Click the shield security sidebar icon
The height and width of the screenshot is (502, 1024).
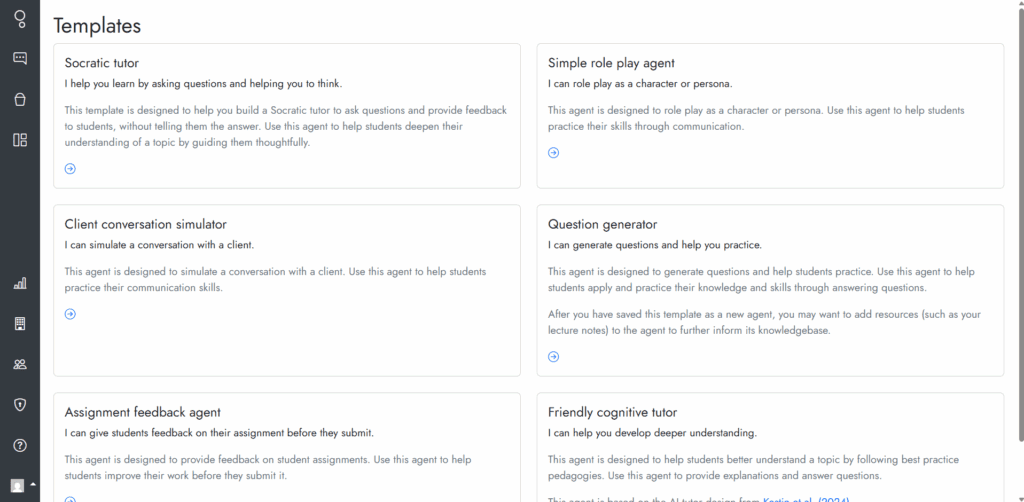[20, 405]
